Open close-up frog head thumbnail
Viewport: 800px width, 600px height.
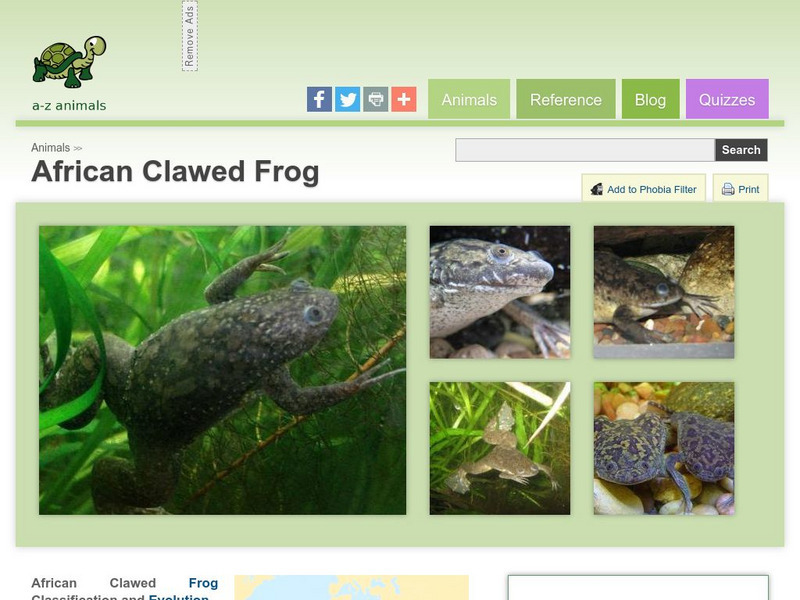click(x=500, y=292)
